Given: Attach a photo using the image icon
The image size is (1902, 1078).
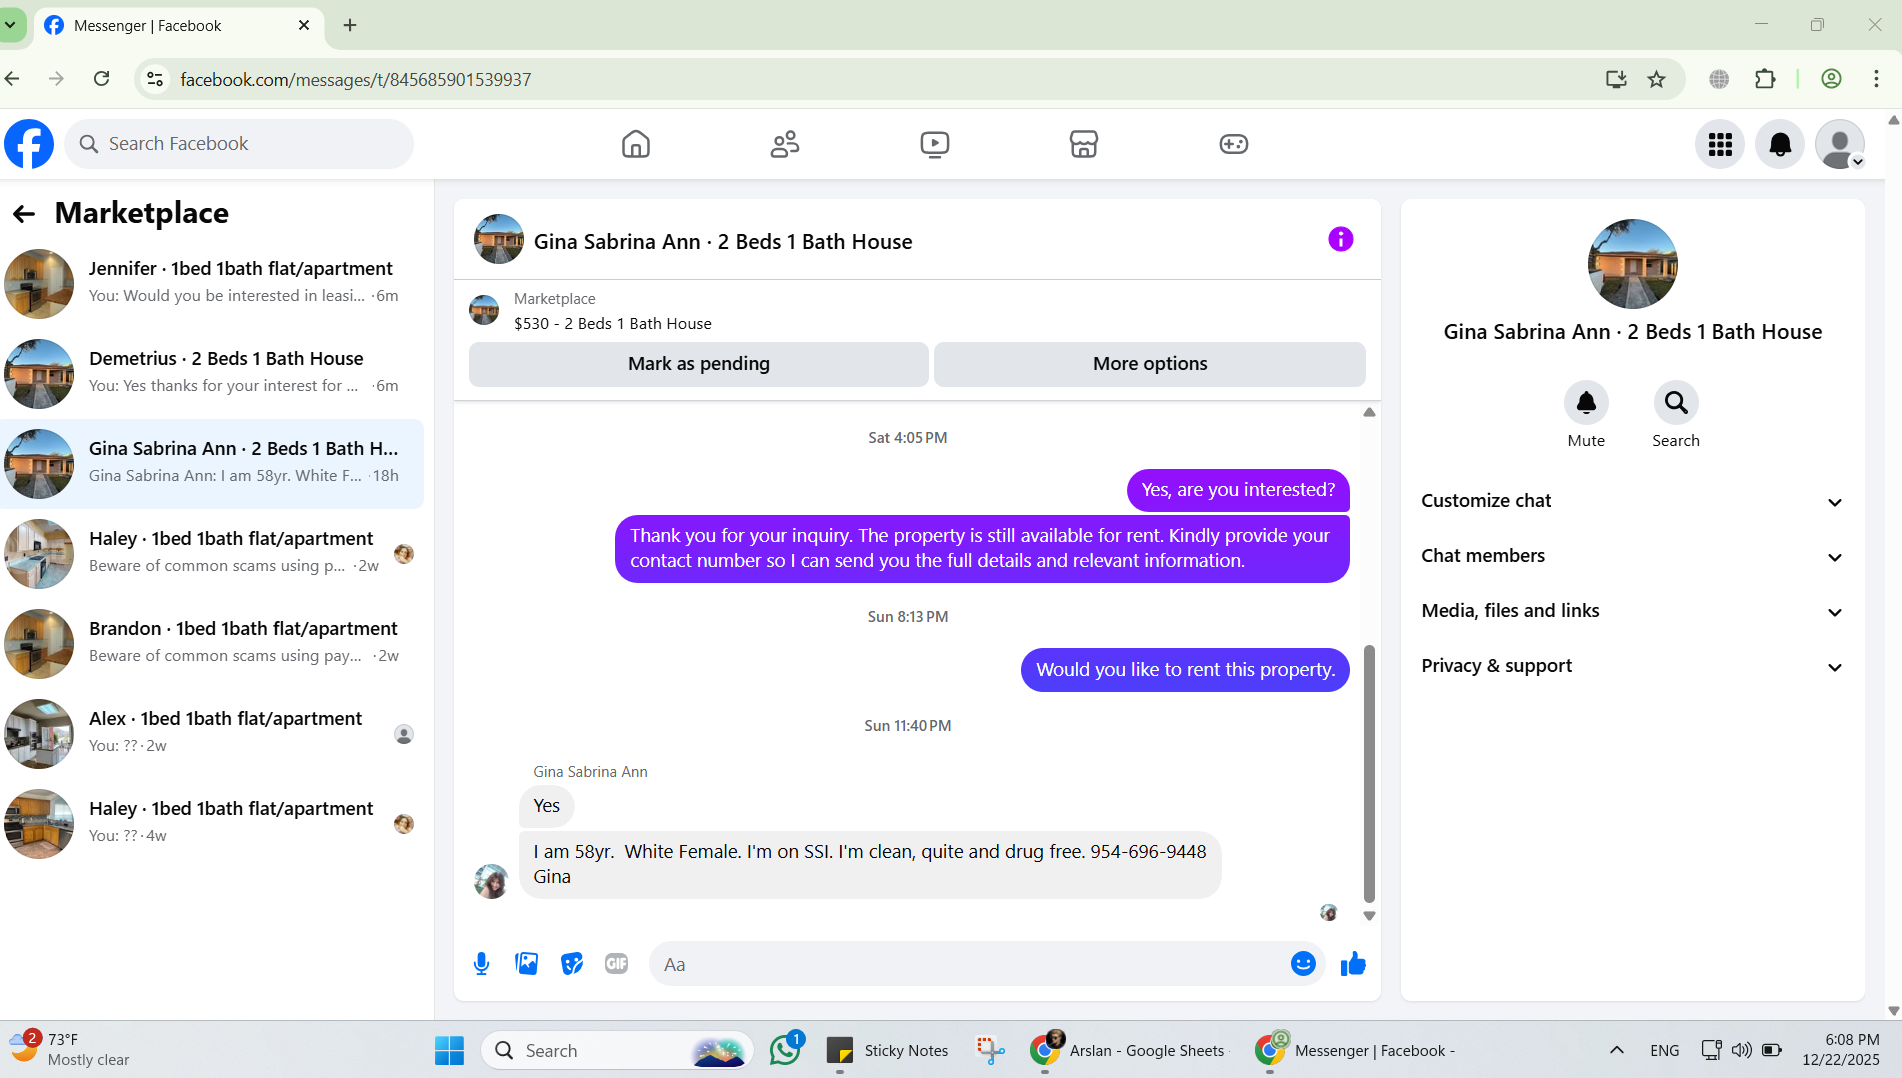Looking at the screenshot, I should [527, 963].
